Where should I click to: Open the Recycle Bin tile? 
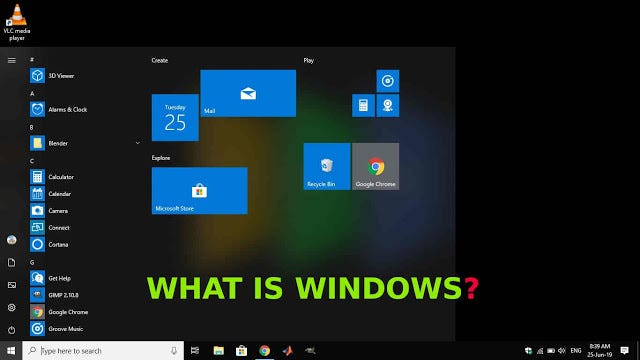tap(327, 166)
